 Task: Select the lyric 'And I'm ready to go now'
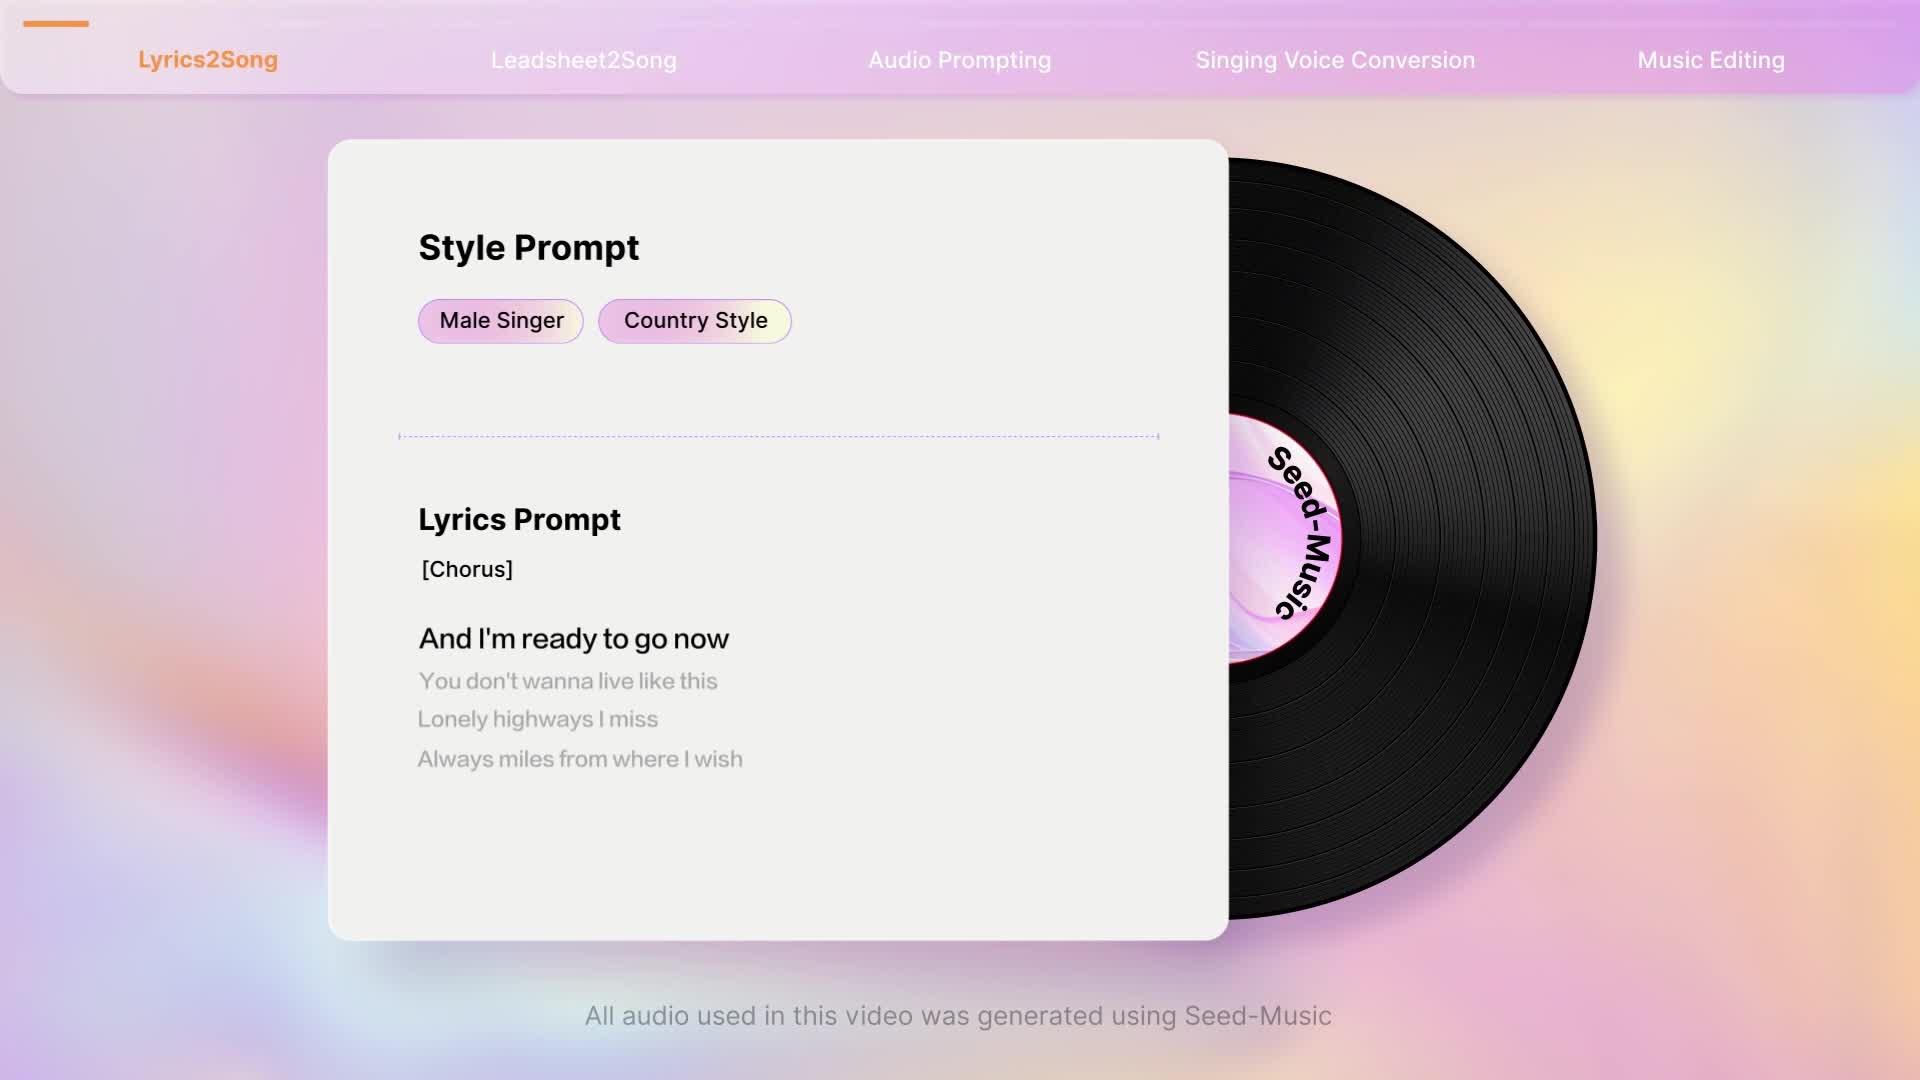coord(573,639)
